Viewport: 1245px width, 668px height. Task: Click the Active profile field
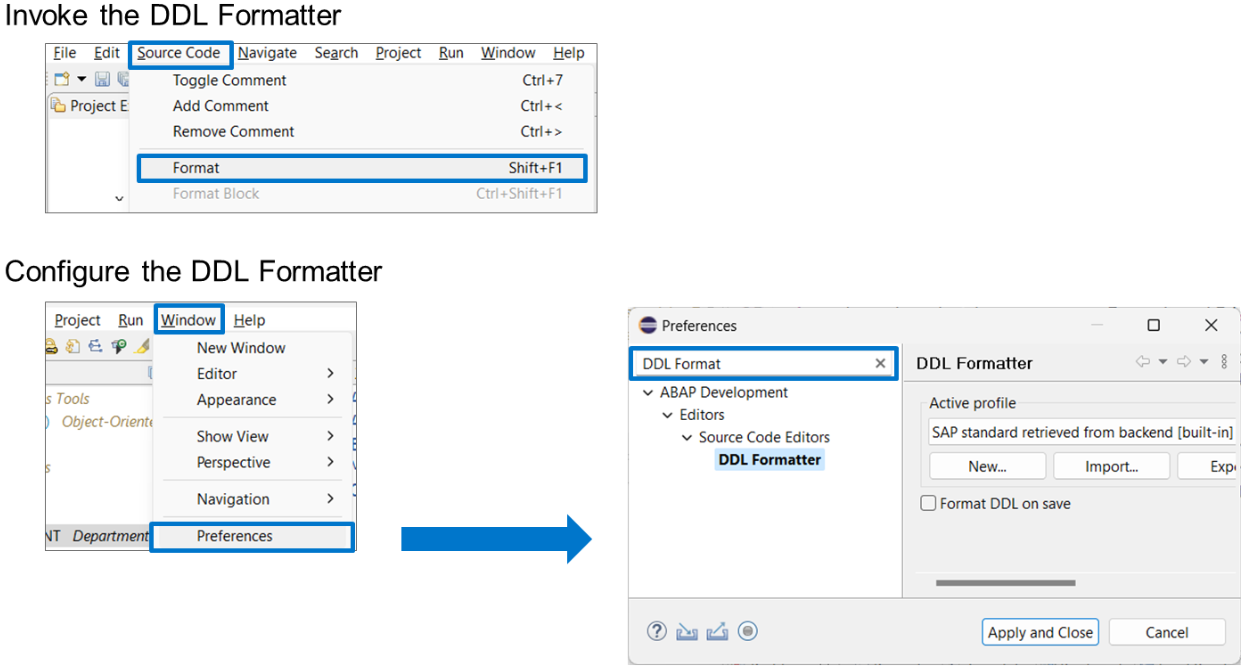click(1082, 433)
